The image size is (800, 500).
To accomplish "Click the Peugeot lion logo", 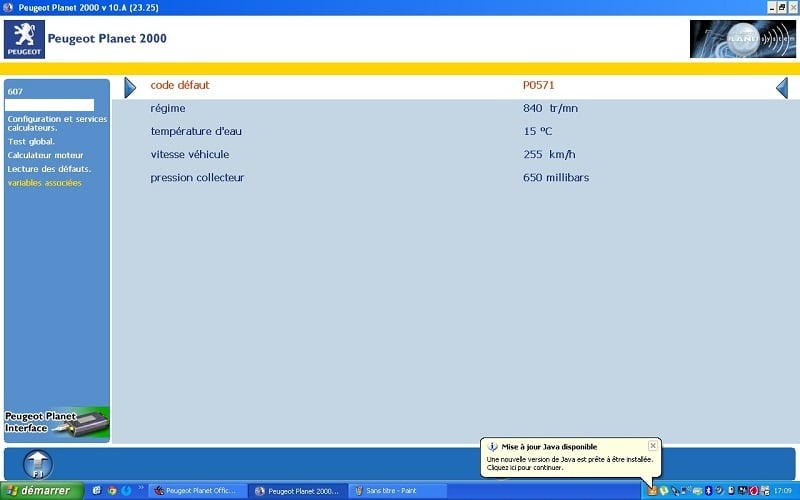I will coord(24,39).
